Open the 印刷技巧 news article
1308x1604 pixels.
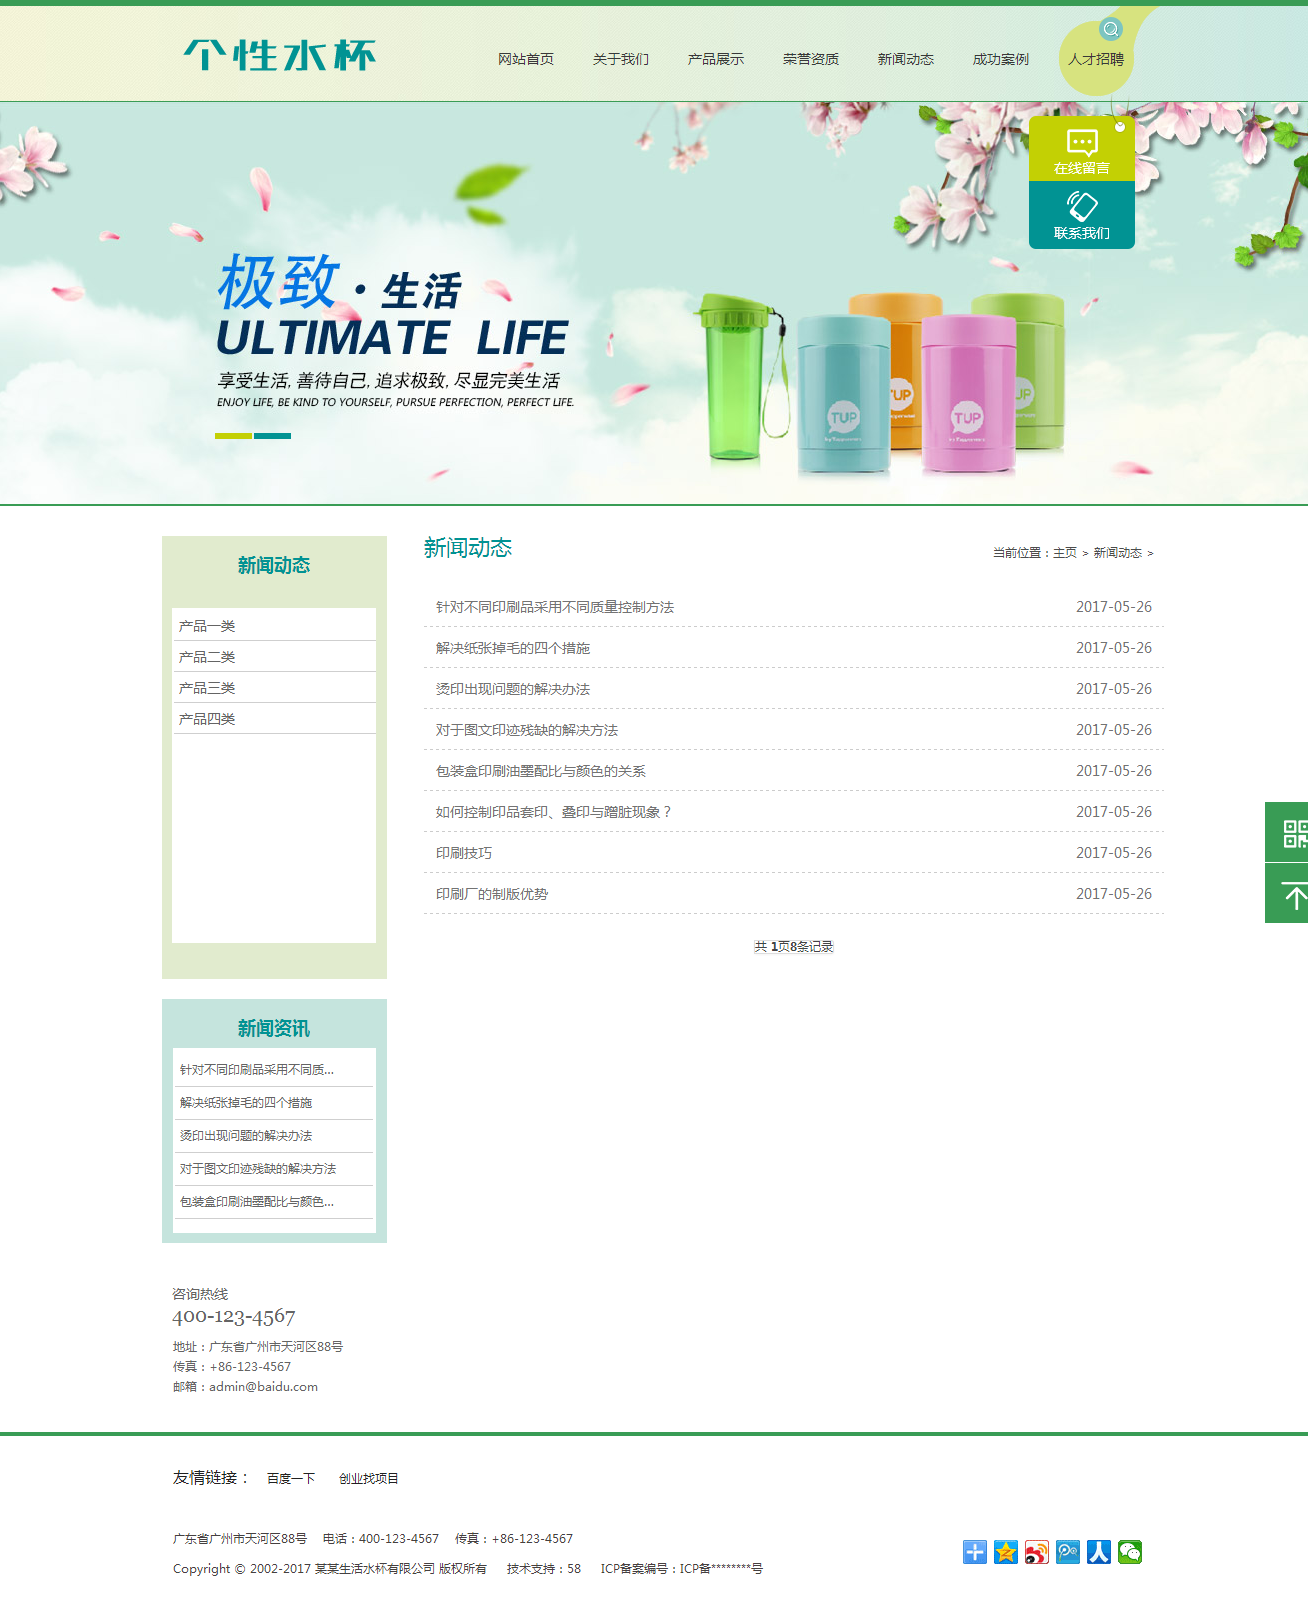pyautogui.click(x=464, y=853)
